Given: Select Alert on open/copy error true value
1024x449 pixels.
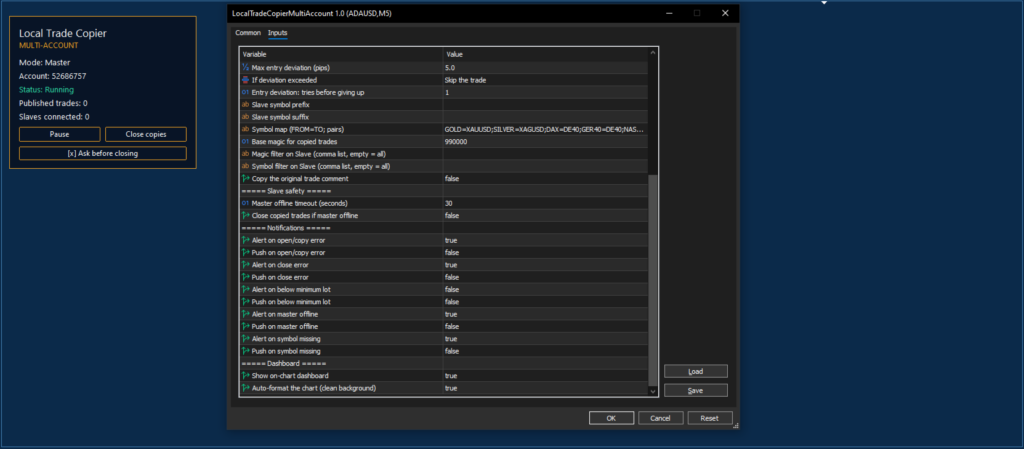Looking at the screenshot, I should coord(451,240).
